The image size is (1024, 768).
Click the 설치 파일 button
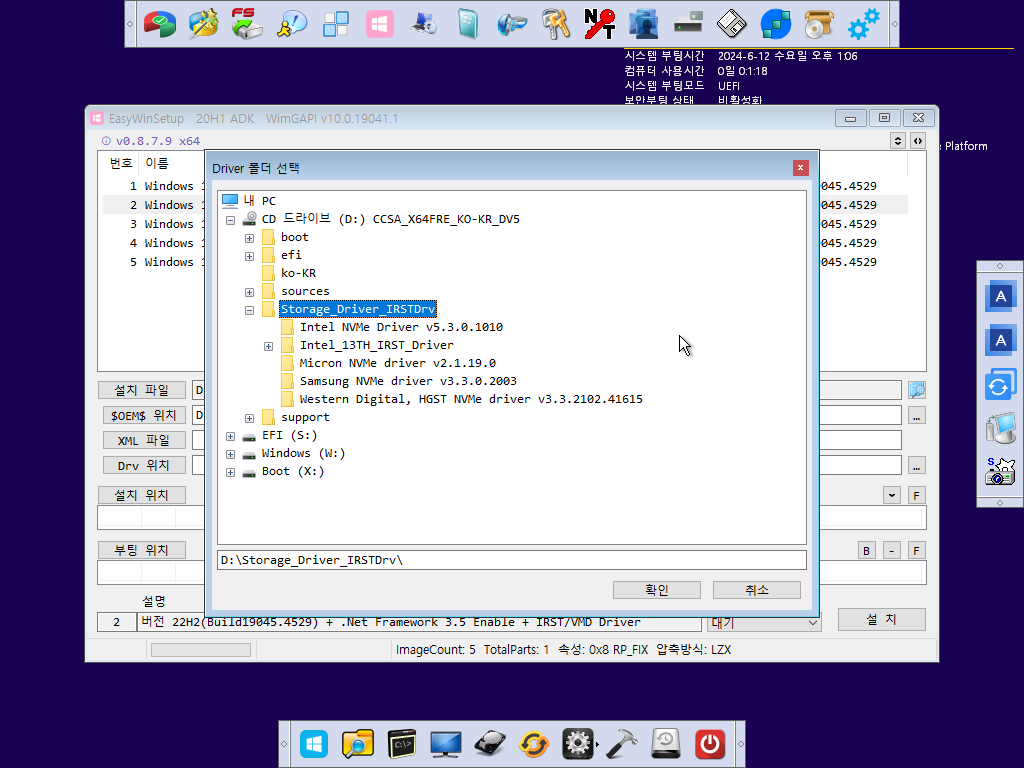142,390
